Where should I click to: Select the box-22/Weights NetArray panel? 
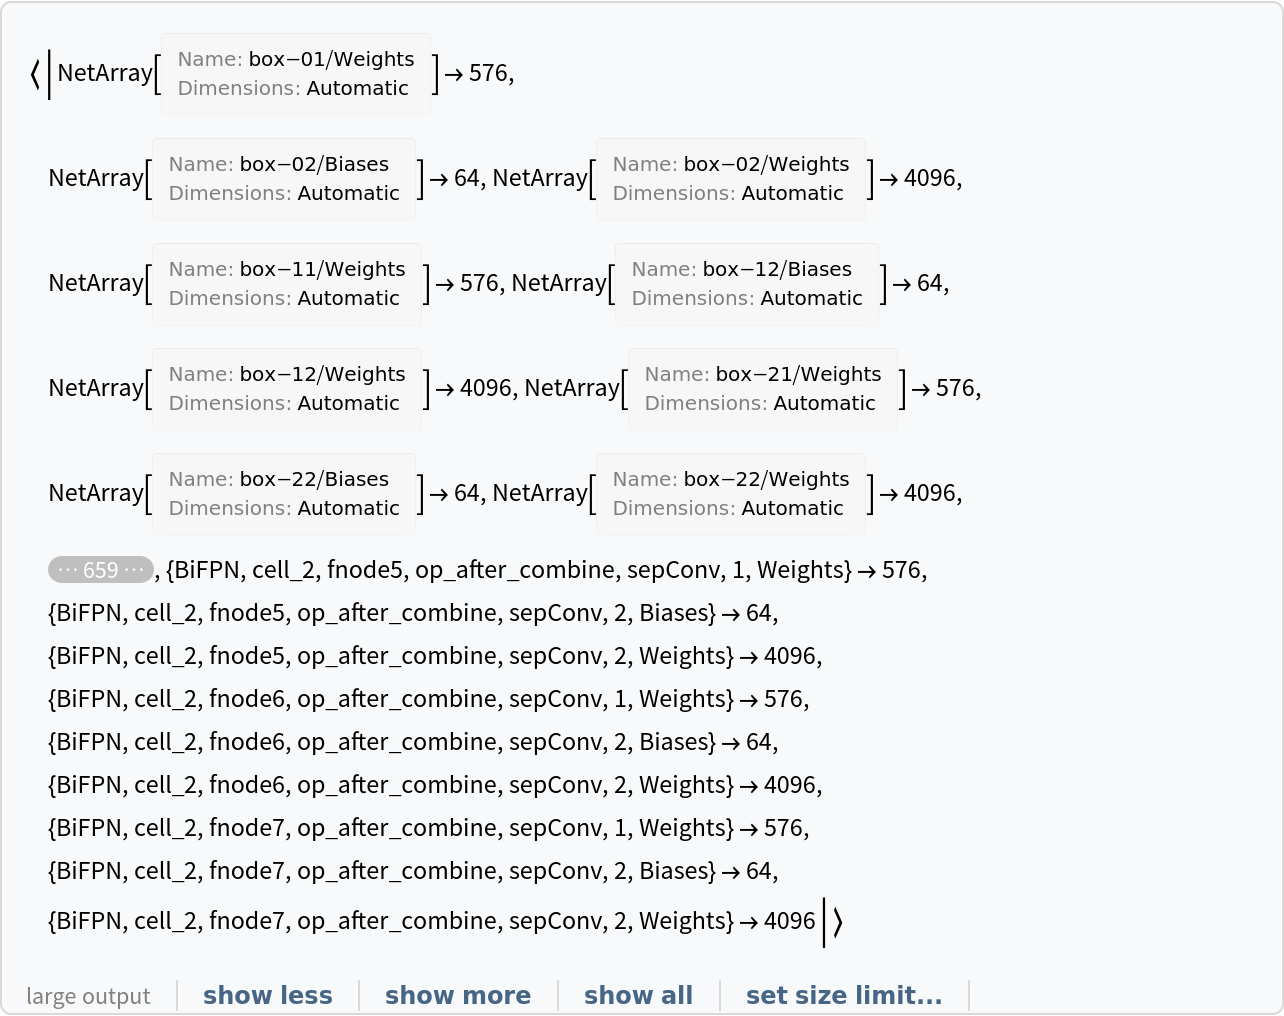(730, 494)
